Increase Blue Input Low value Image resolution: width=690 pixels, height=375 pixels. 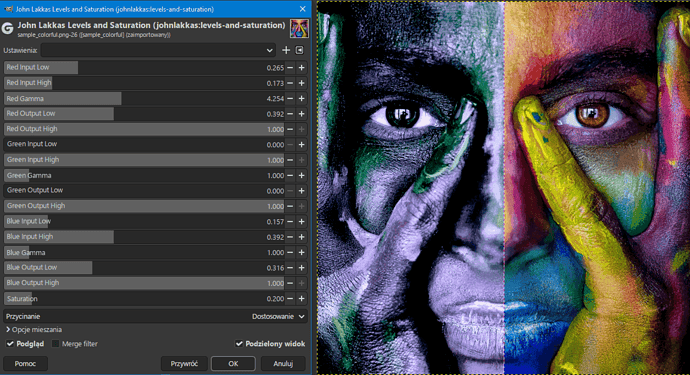click(x=301, y=222)
